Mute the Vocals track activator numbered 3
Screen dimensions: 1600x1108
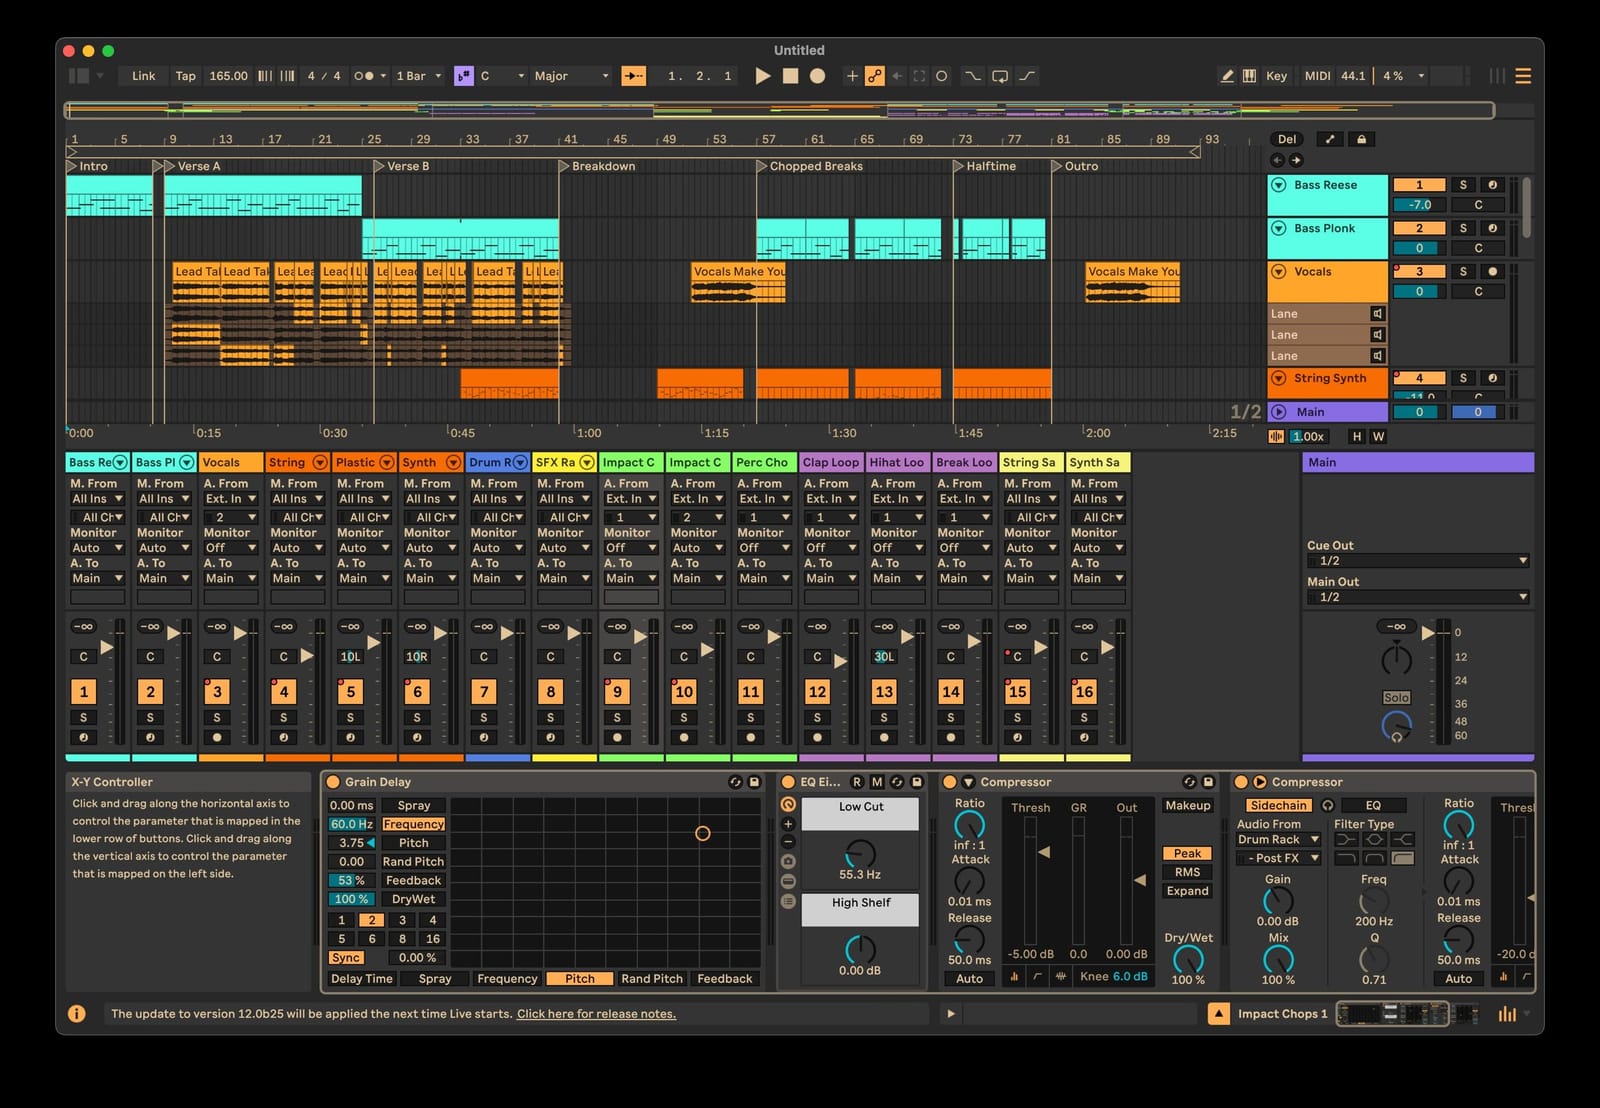coord(1419,271)
